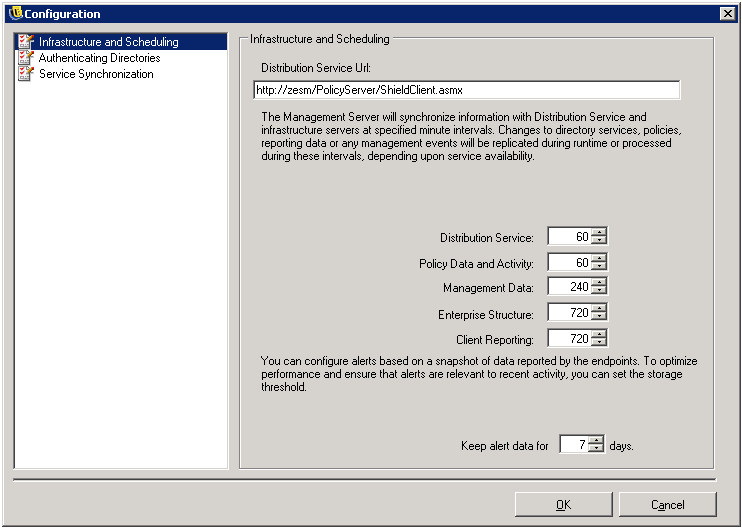Image resolution: width=742 pixels, height=529 pixels.
Task: Click the Client Reporting value box
Action: pos(569,338)
